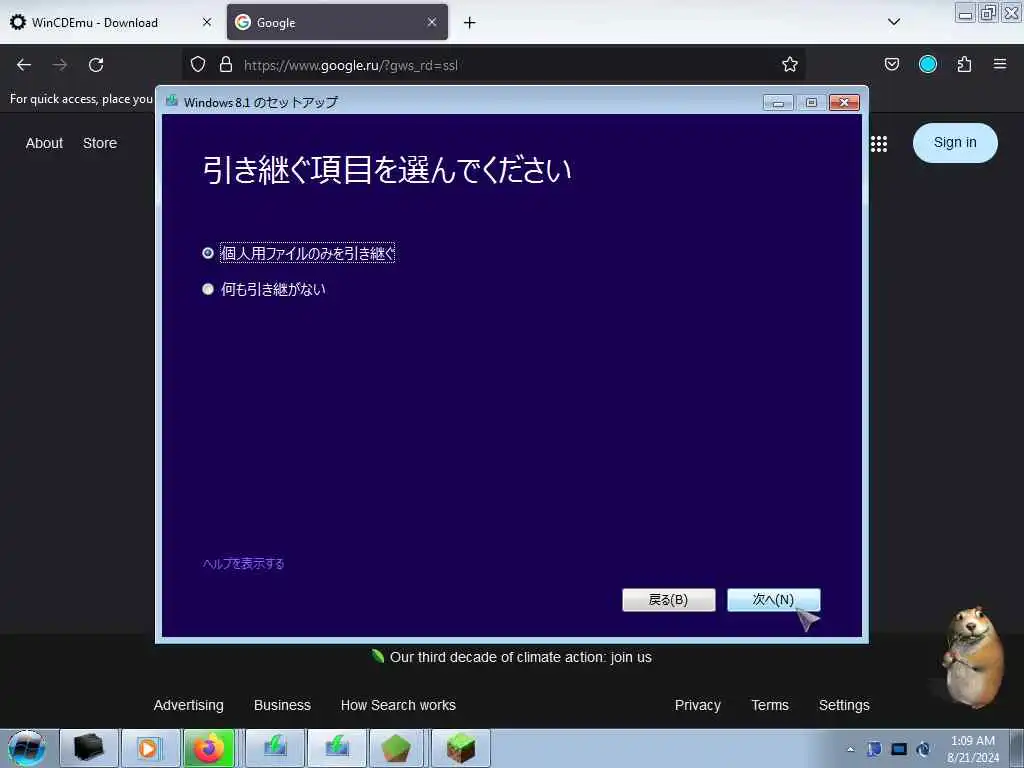The image size is (1024, 768).
Task: Open the media player taskbar icon
Action: point(150,748)
